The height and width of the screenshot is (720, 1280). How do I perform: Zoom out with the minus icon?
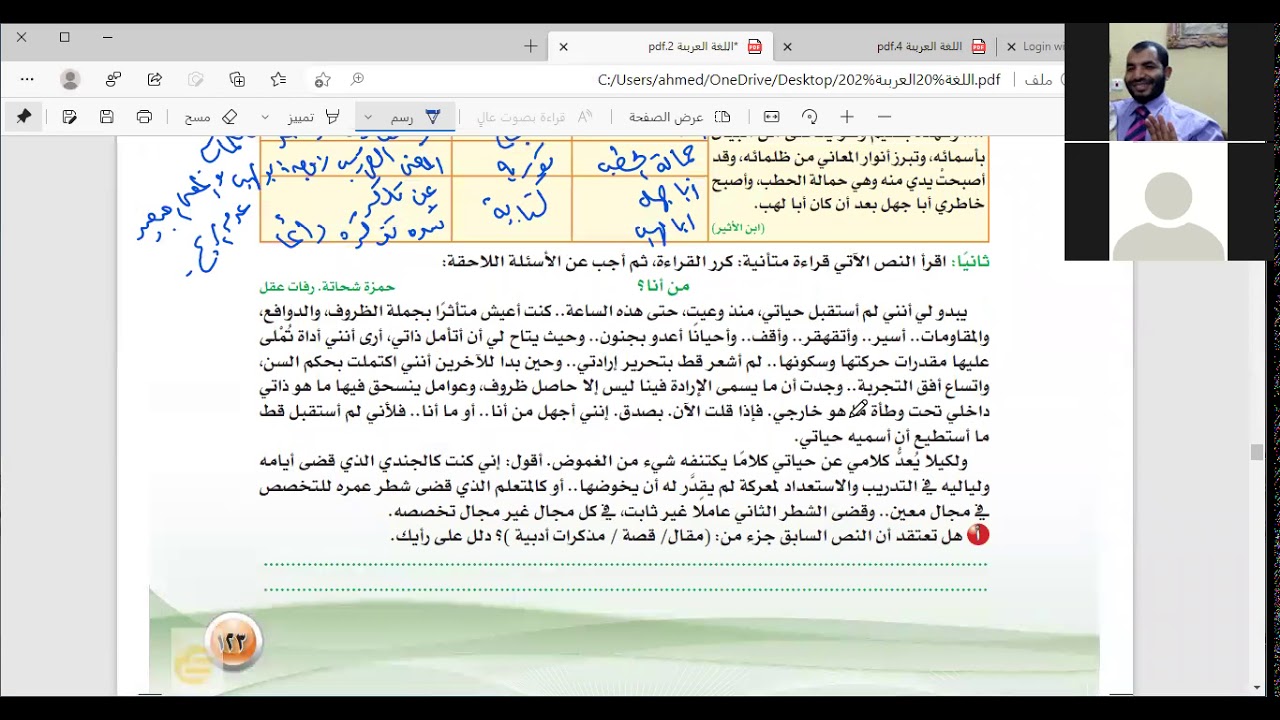pos(884,117)
